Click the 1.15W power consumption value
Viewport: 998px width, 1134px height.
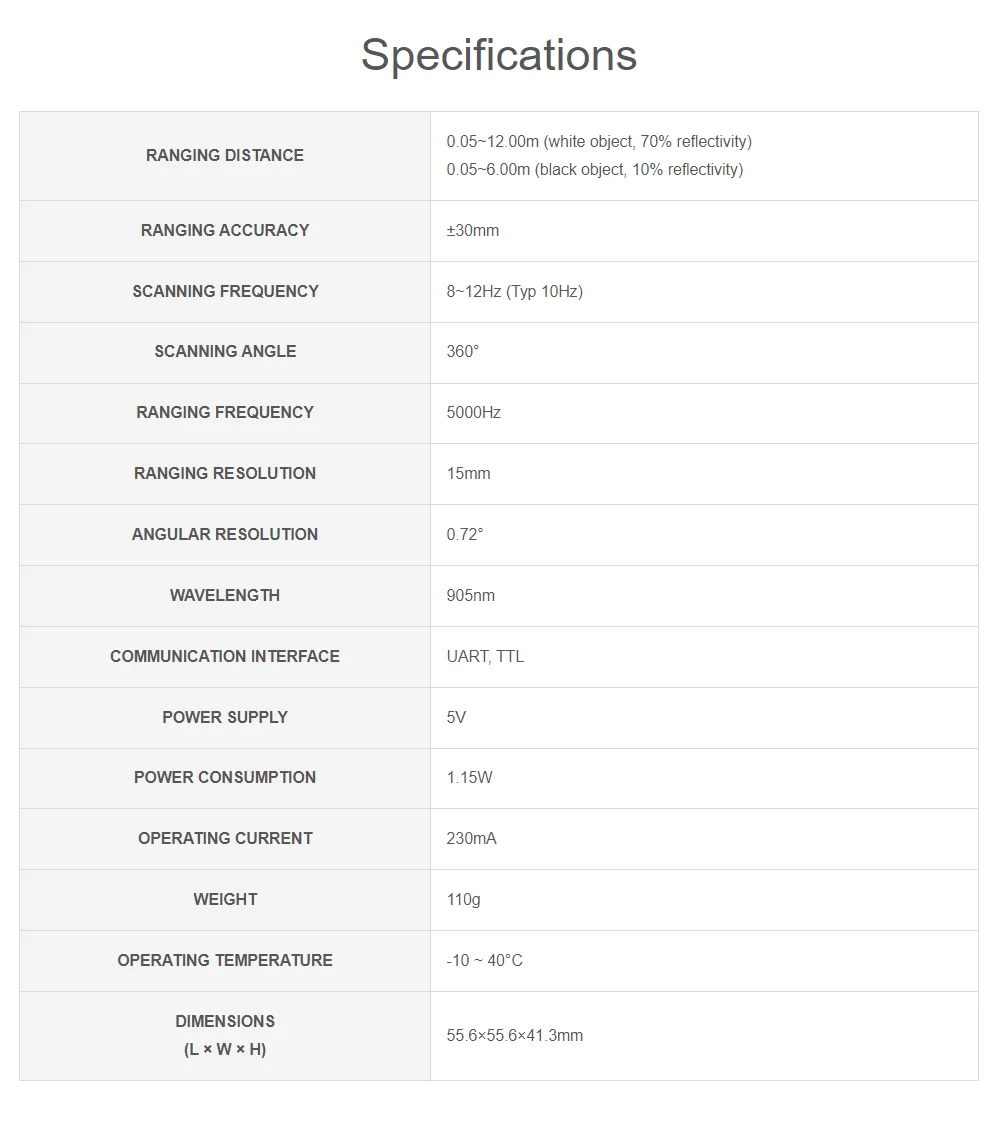click(469, 777)
